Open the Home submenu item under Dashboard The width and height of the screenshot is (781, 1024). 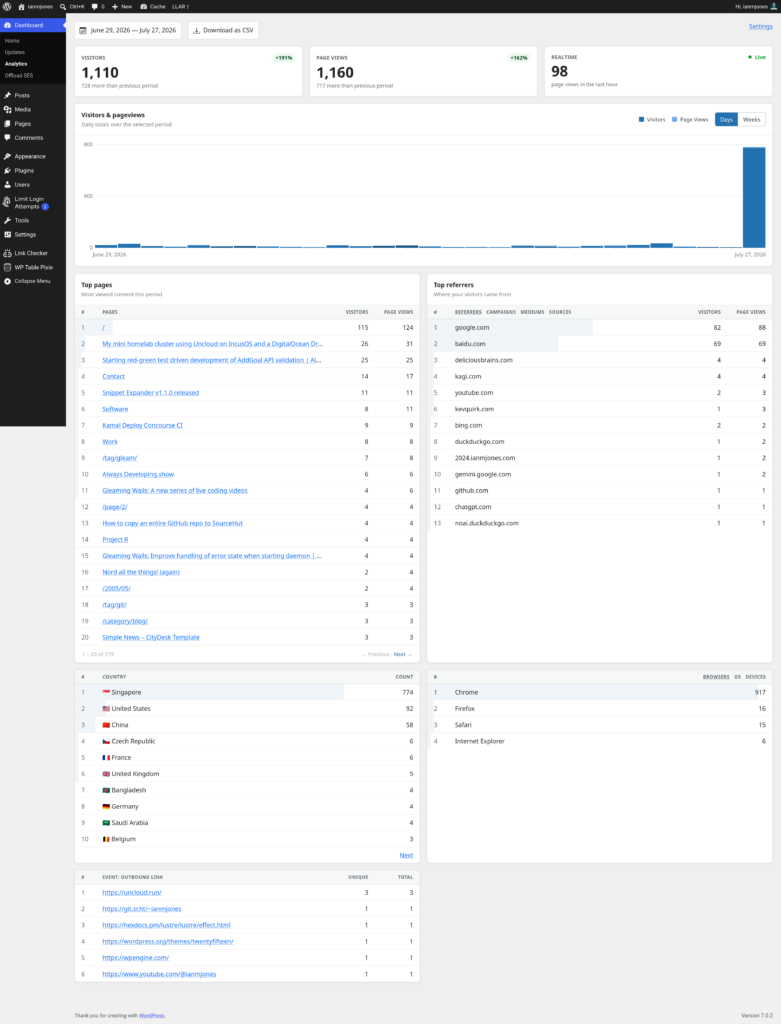point(12,40)
